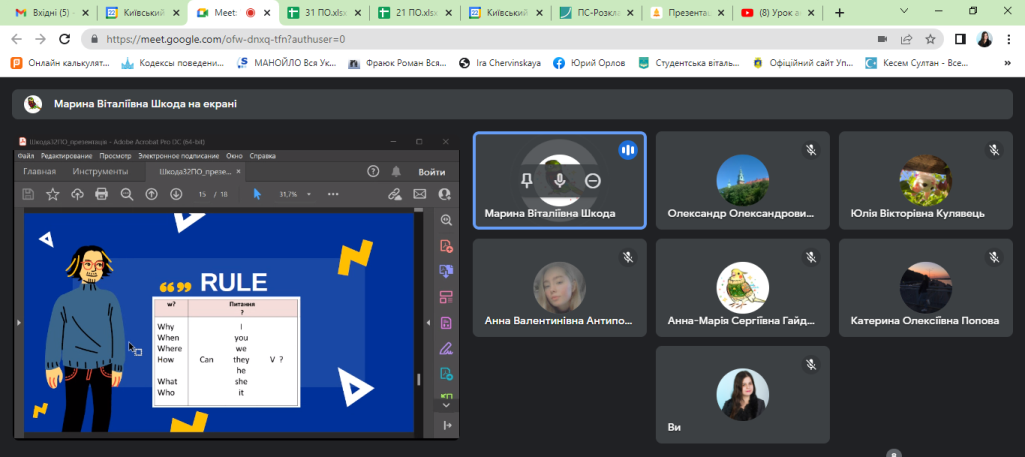Screen dimensions: 1025x457
Task: Toggle the Chrome side panel
Action: tap(960, 39)
